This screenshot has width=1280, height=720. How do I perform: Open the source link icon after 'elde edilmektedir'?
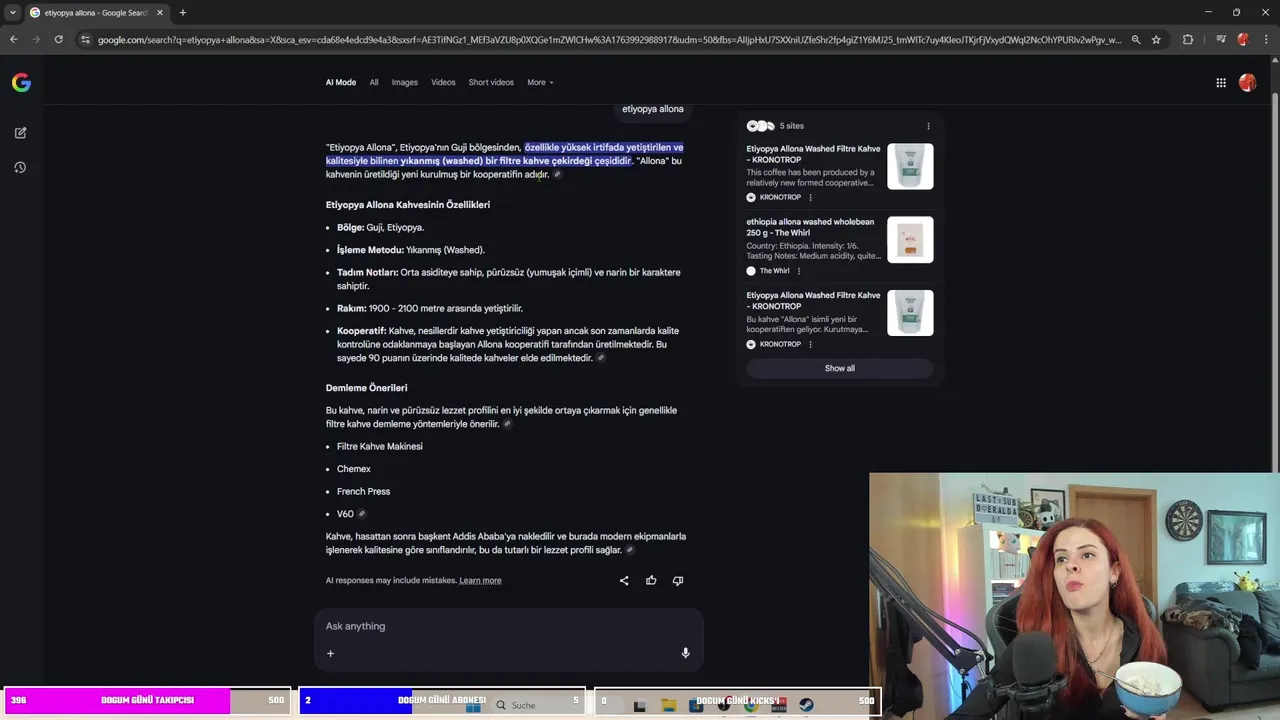(x=601, y=358)
